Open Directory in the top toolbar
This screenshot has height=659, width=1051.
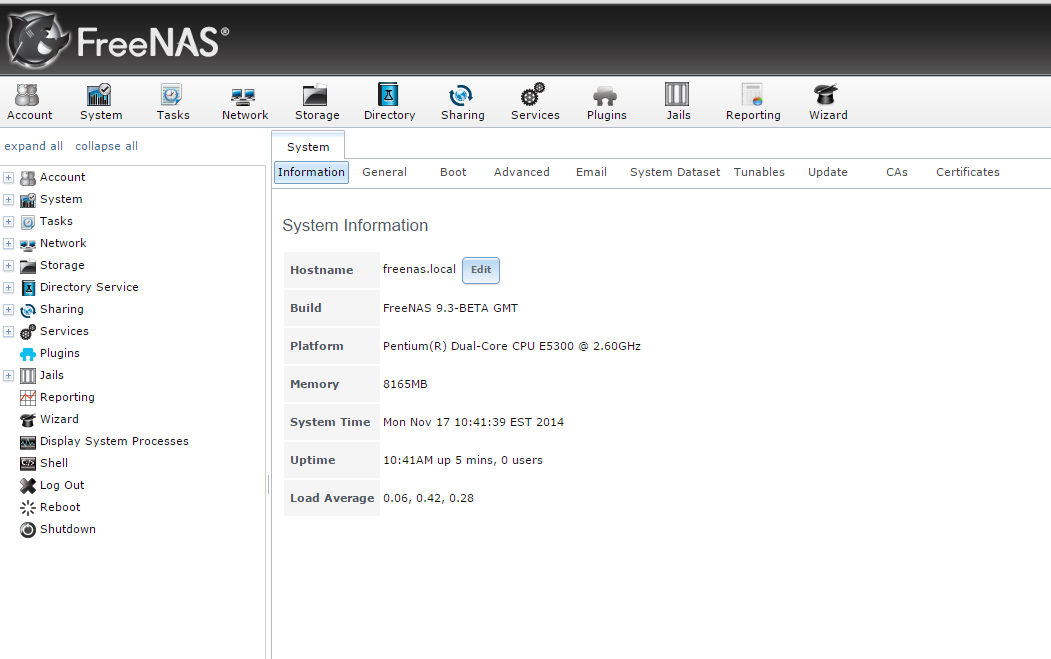tap(389, 102)
